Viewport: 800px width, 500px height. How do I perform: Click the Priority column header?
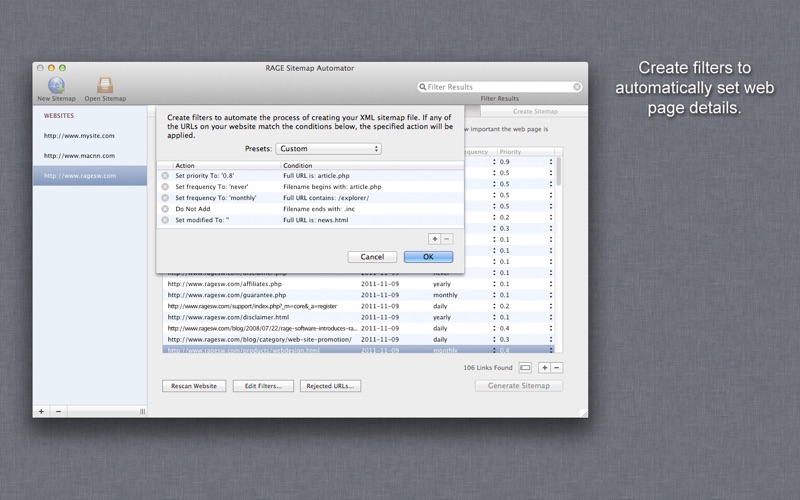tap(526, 152)
